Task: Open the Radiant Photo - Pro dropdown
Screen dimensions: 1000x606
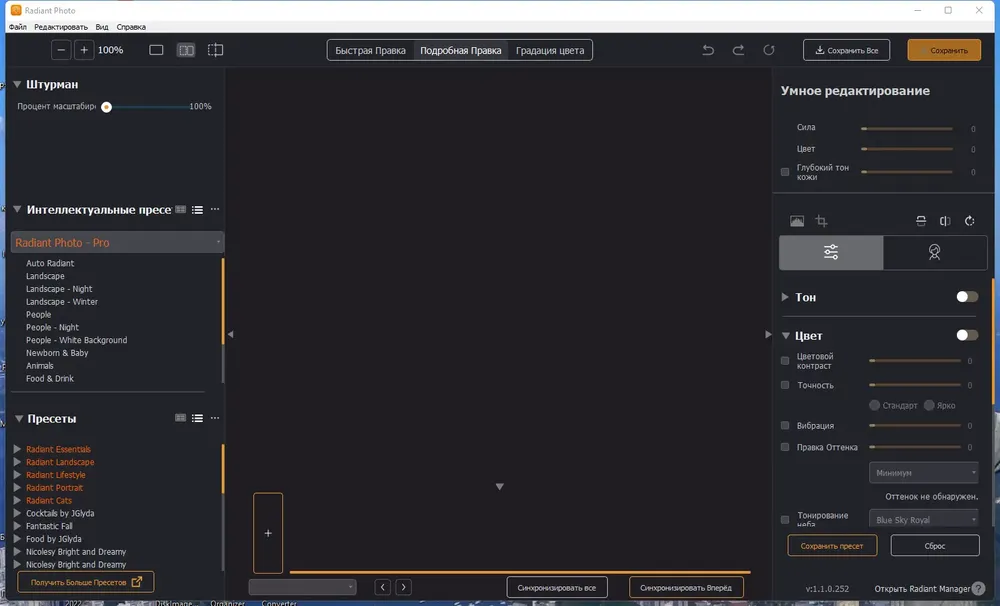Action: pos(117,242)
